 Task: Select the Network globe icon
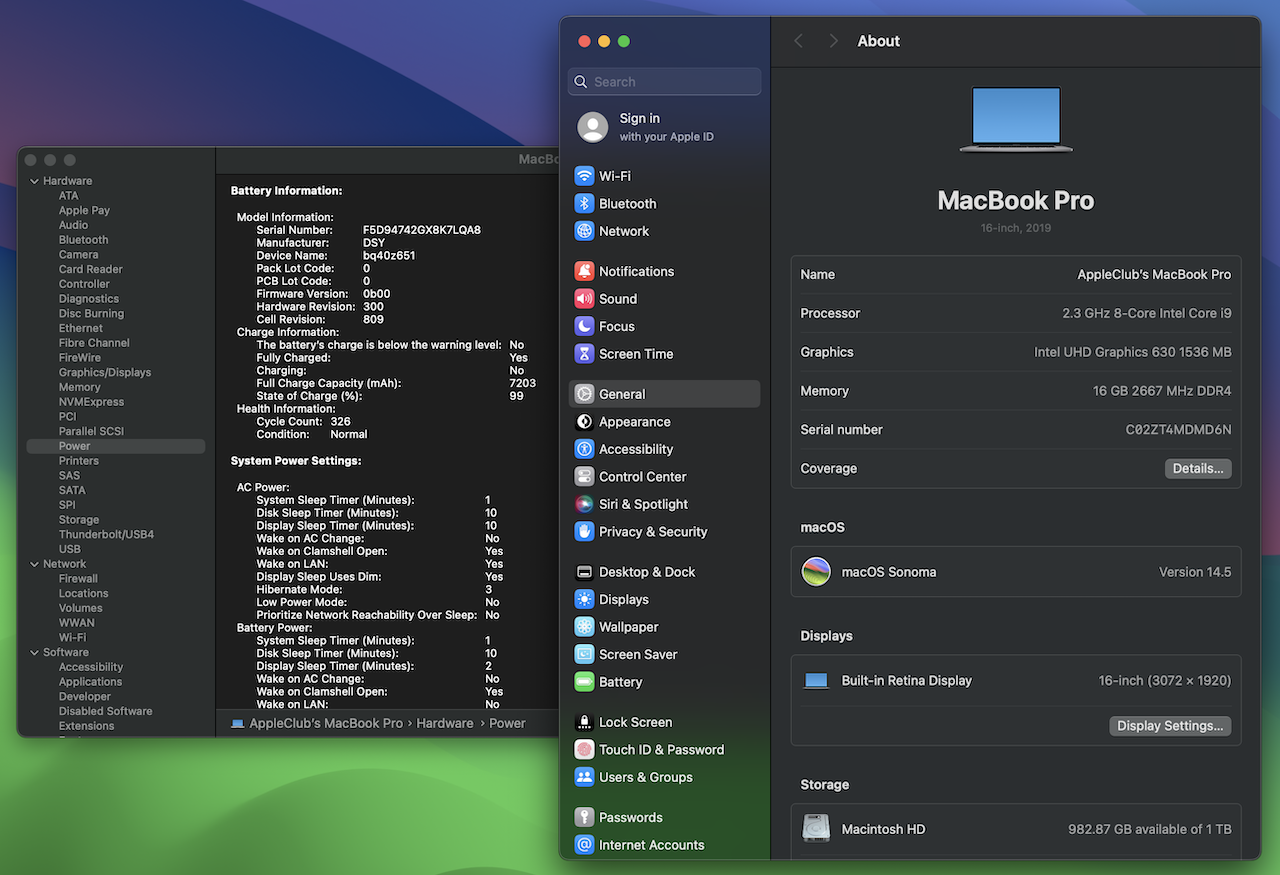pos(585,231)
